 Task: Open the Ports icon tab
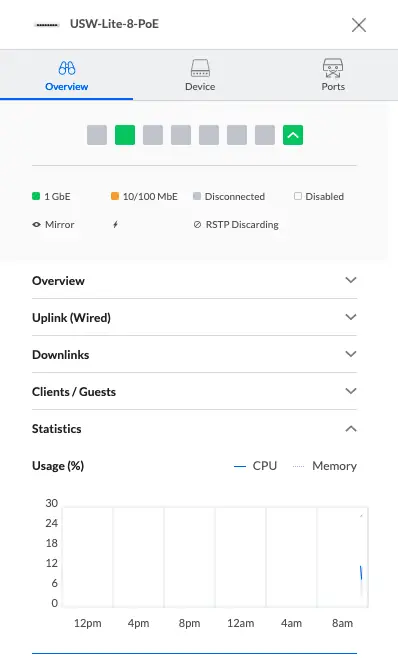[333, 68]
